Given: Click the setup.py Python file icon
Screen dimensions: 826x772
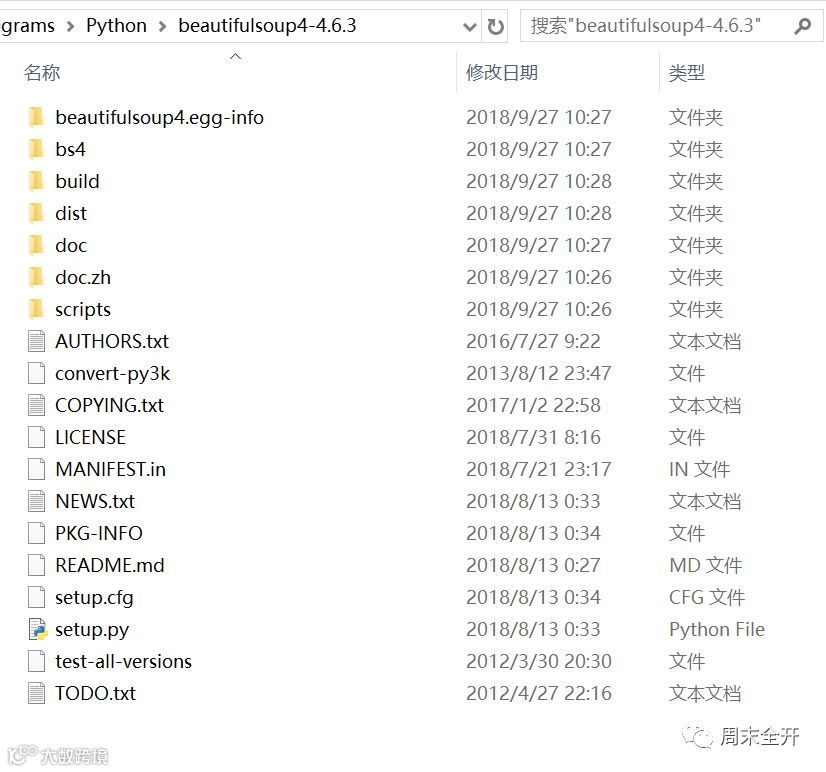Looking at the screenshot, I should pyautogui.click(x=37, y=629).
